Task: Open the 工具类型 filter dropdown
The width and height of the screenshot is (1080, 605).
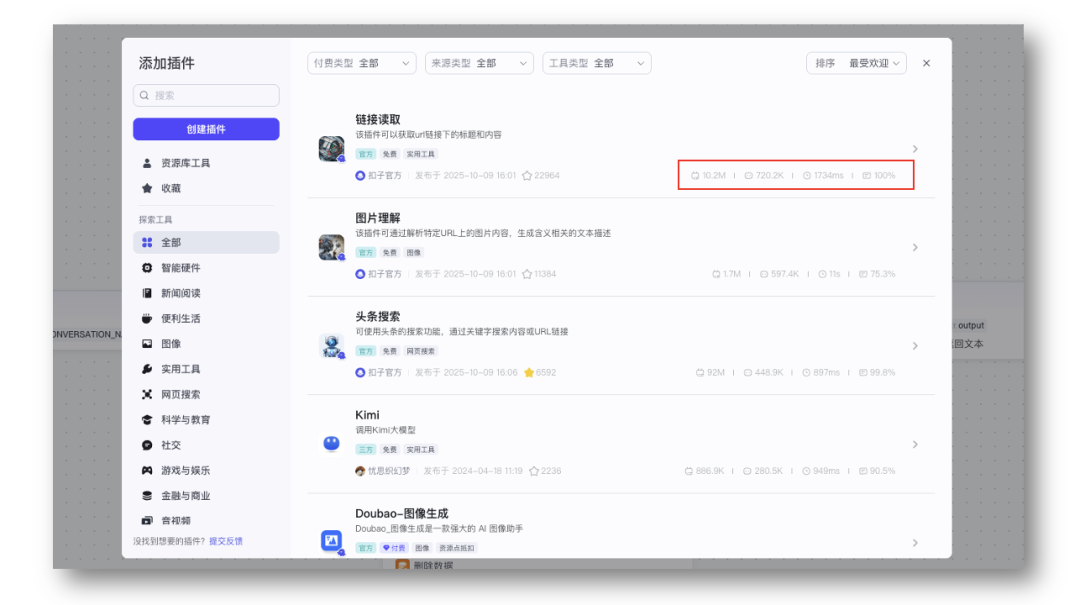Action: (596, 63)
